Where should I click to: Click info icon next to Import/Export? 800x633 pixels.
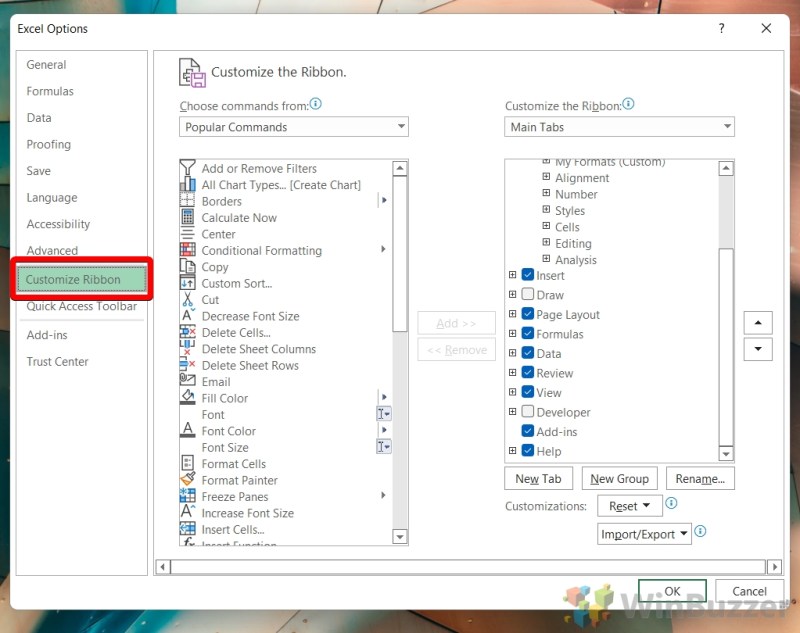701,531
